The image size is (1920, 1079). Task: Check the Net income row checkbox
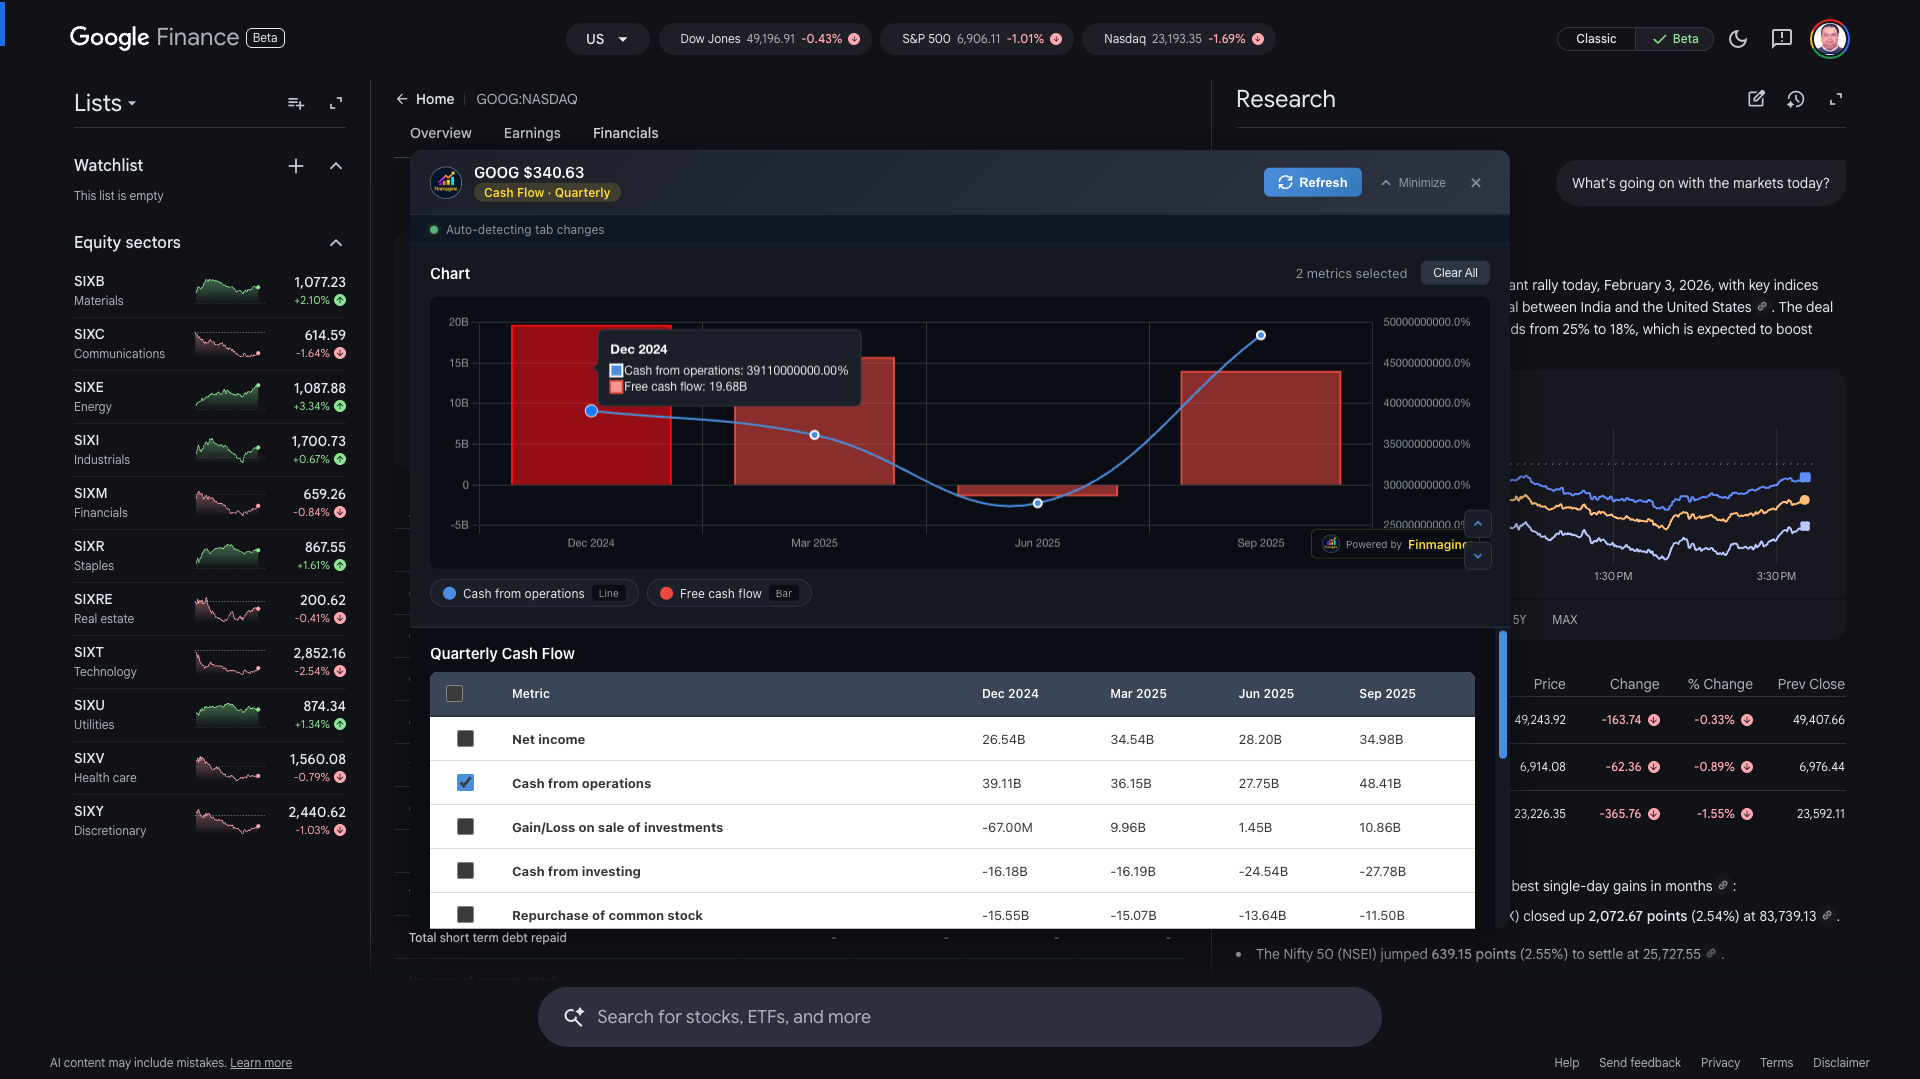coord(465,739)
